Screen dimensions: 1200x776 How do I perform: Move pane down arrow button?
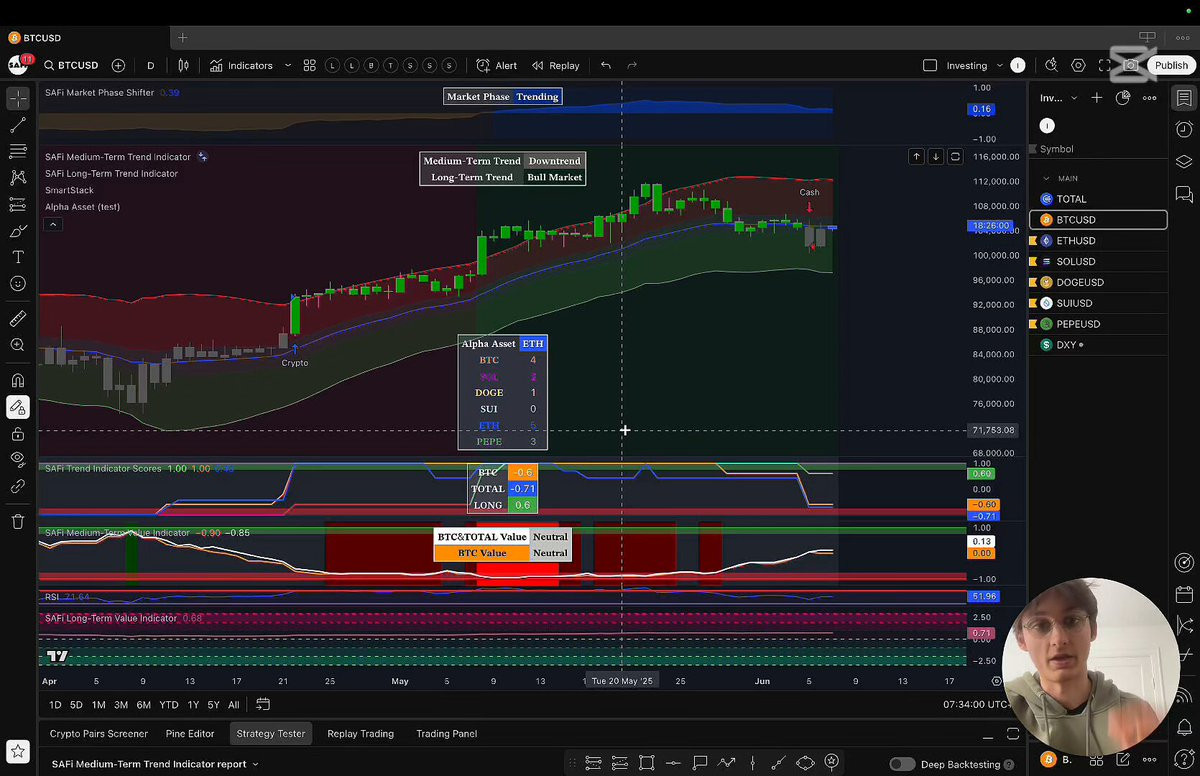coord(935,157)
